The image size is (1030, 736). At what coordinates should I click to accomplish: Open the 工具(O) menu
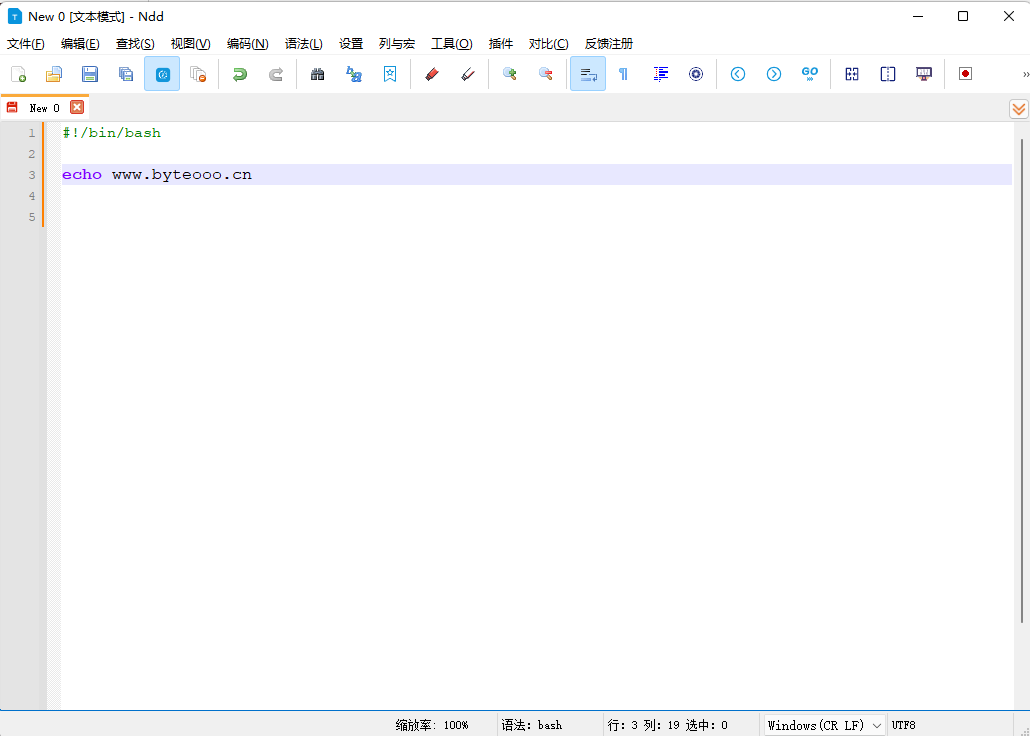(451, 44)
